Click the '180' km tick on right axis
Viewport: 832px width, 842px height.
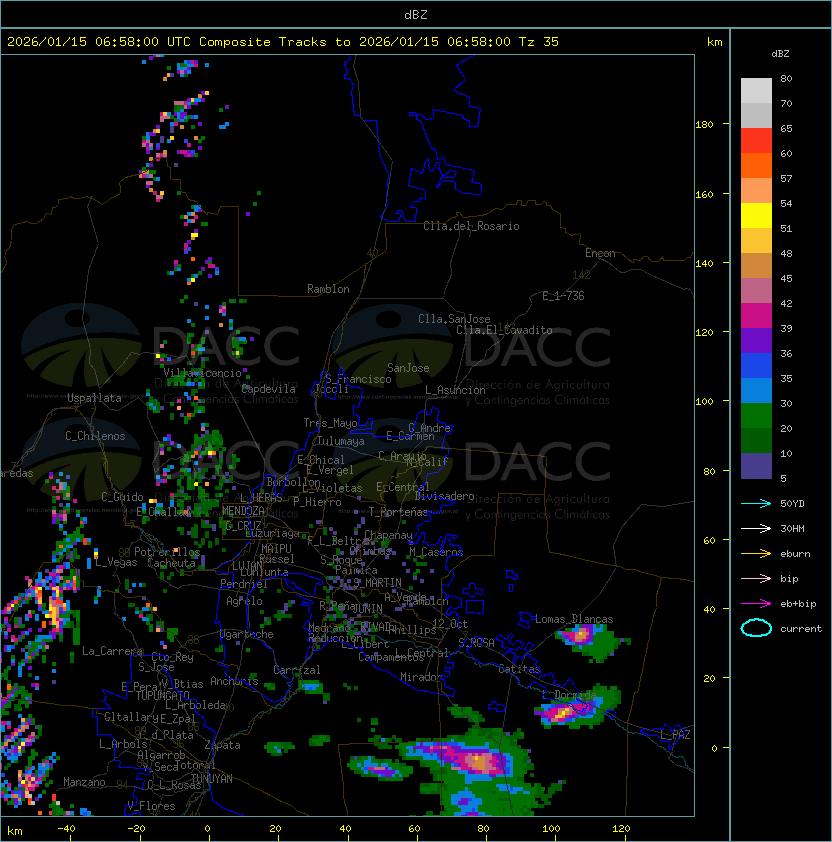(x=704, y=125)
